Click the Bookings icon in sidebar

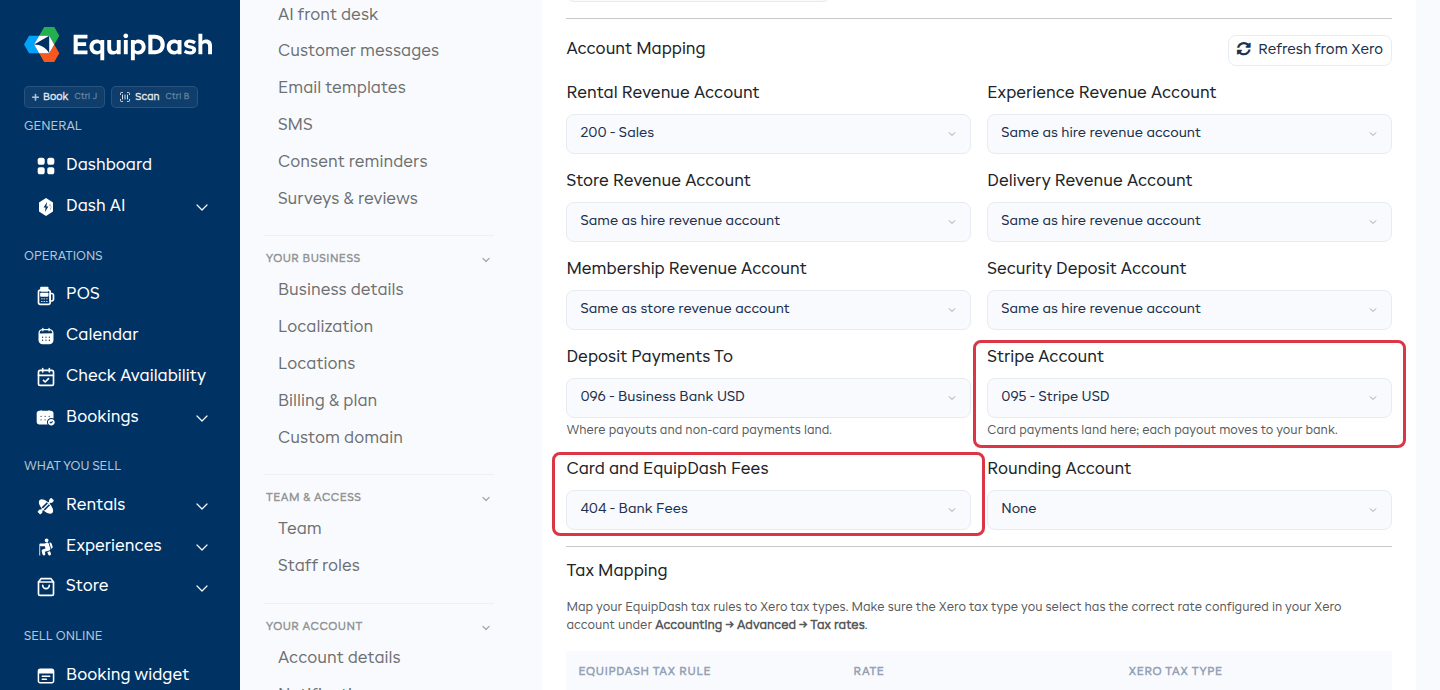click(x=45, y=417)
